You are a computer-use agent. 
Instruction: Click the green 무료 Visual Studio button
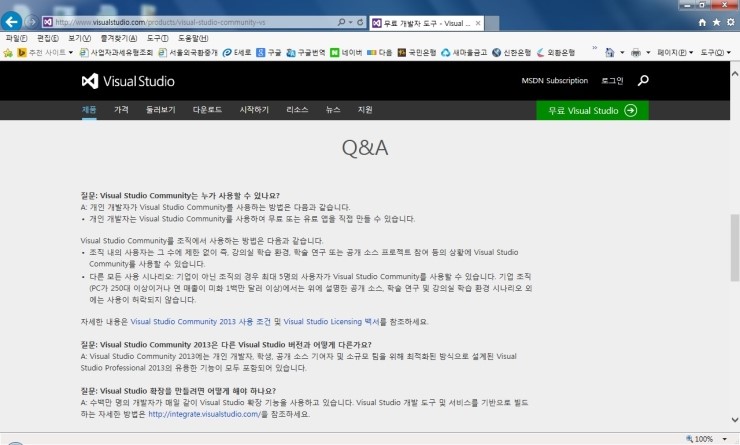[592, 110]
